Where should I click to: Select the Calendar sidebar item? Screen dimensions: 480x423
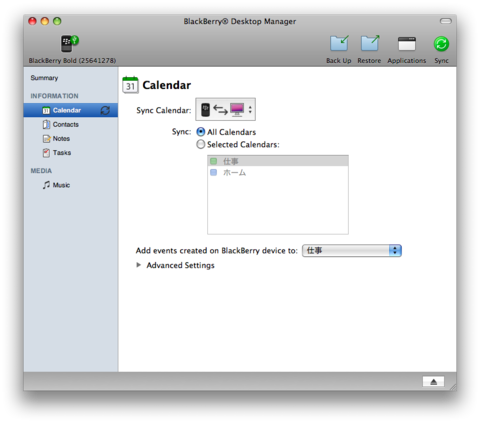[70, 110]
